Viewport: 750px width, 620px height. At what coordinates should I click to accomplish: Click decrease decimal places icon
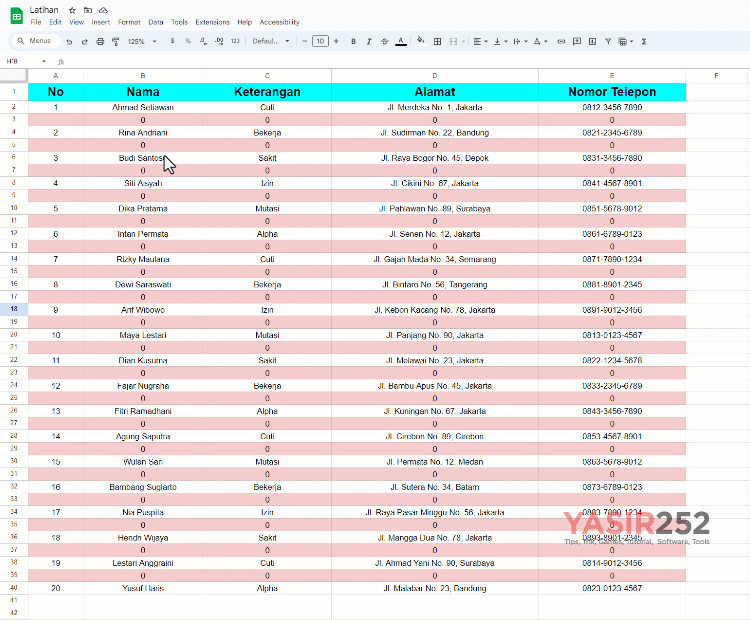(x=203, y=41)
